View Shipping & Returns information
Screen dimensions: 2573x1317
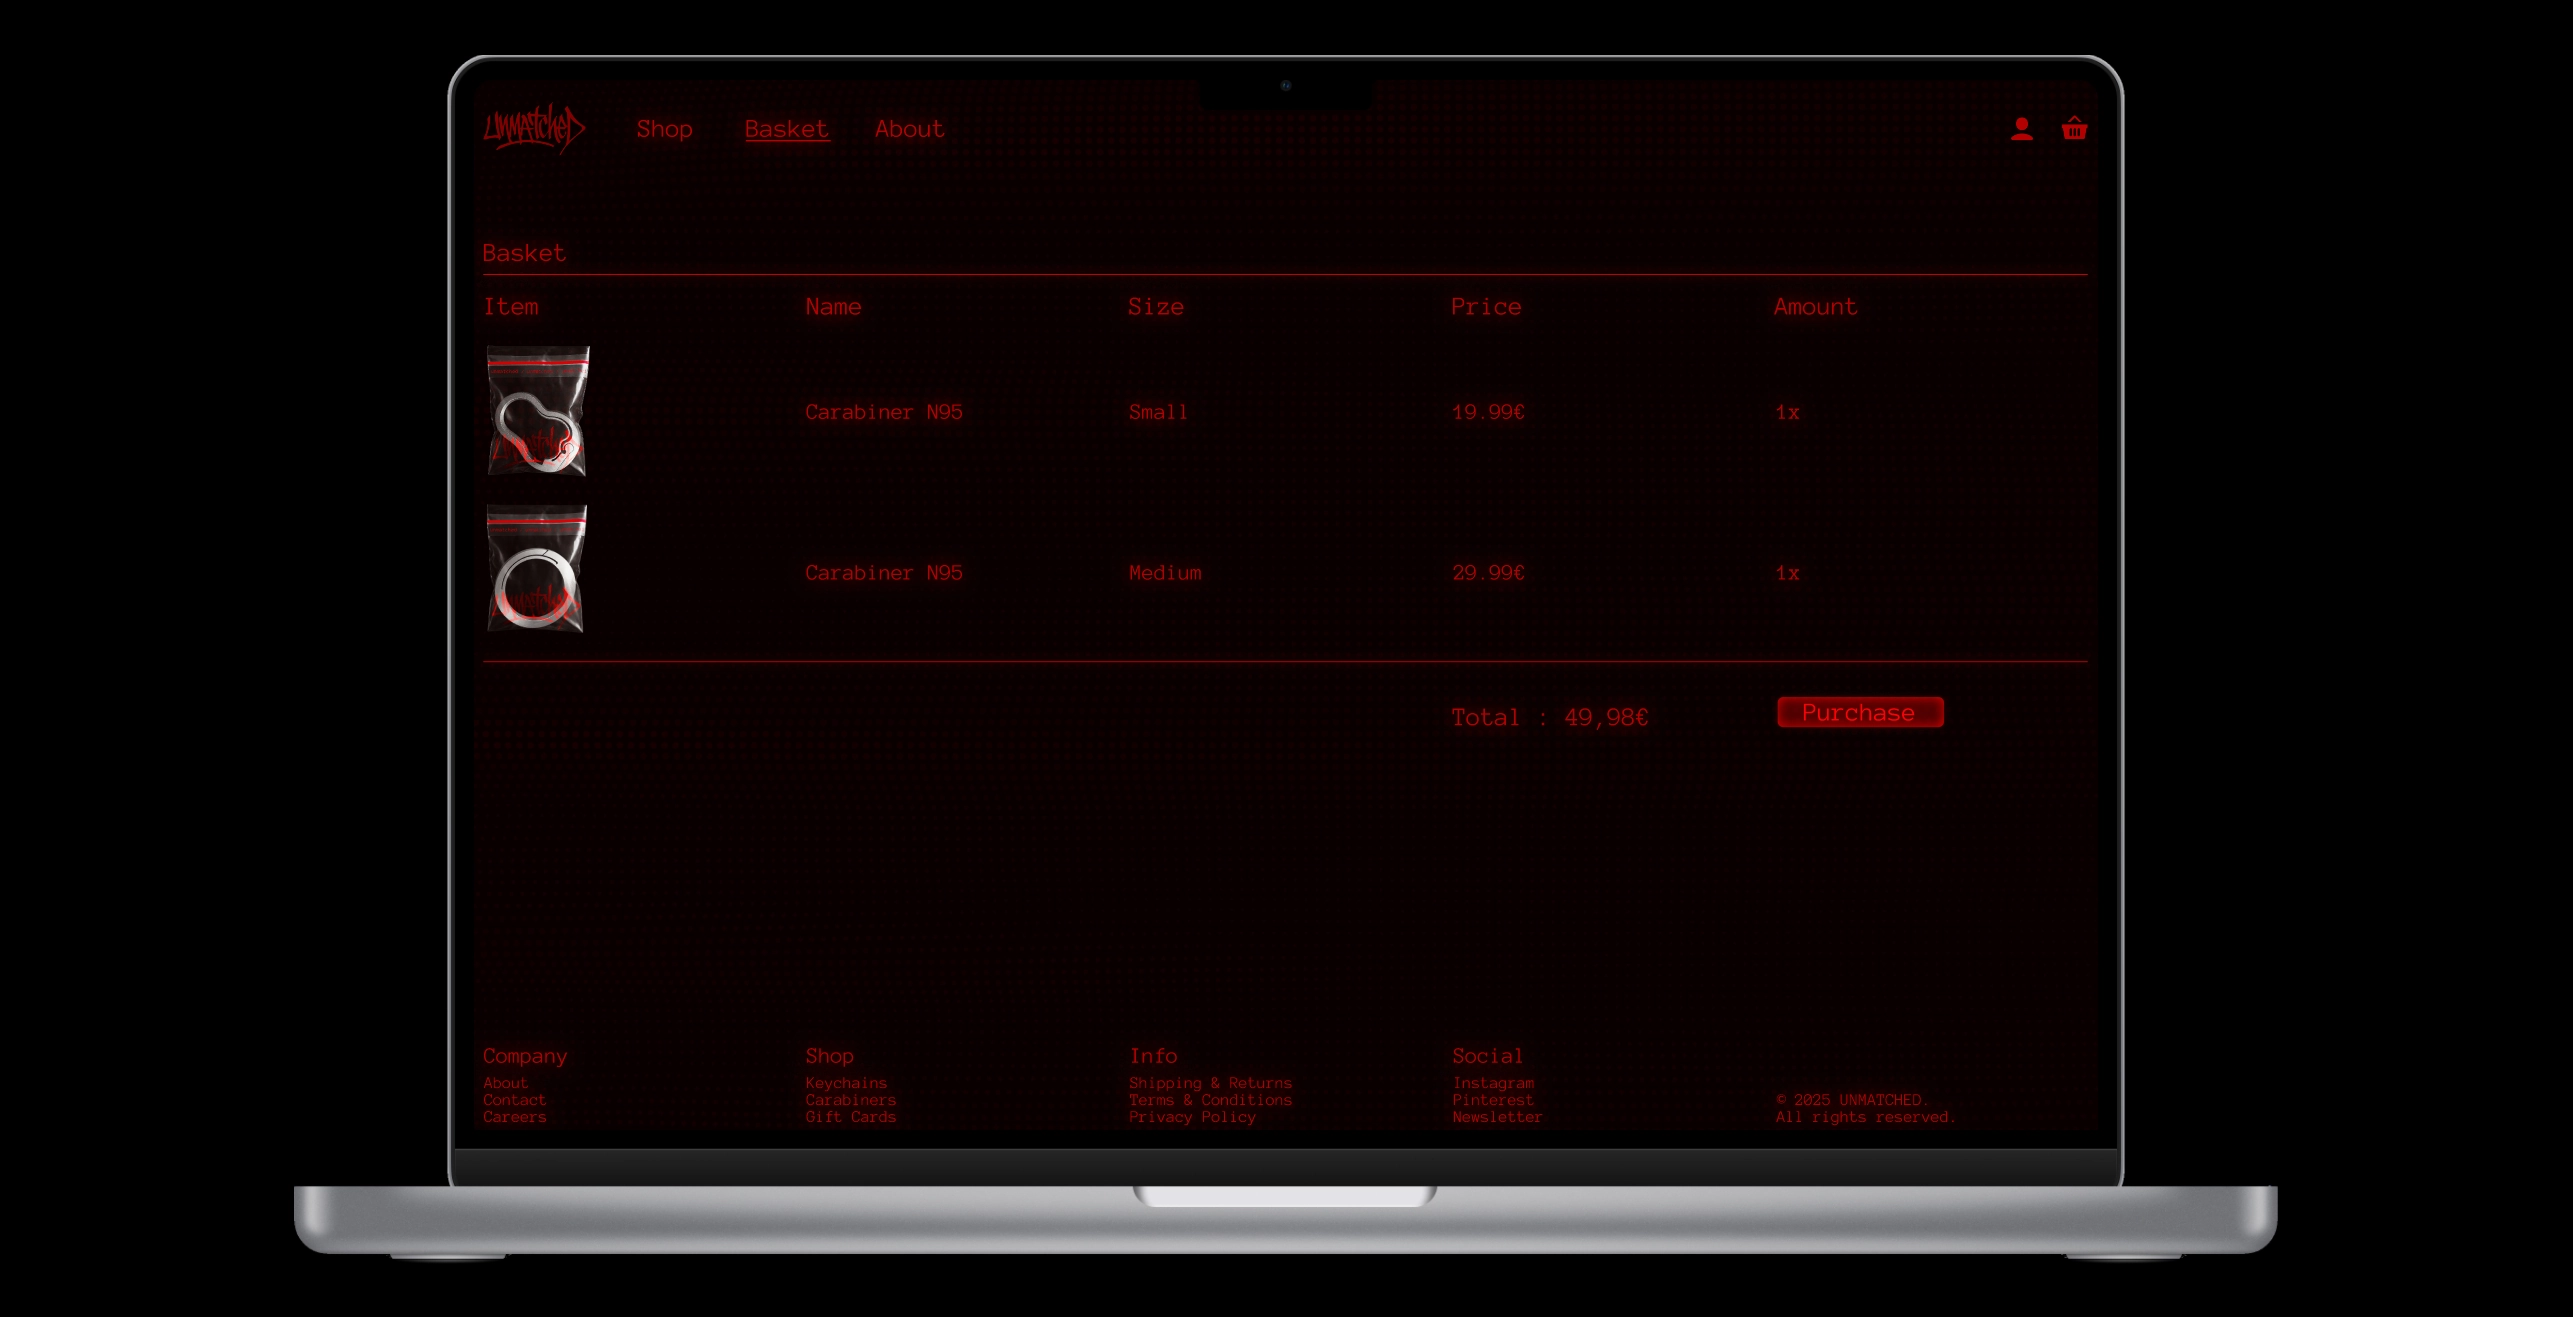[x=1210, y=1082]
